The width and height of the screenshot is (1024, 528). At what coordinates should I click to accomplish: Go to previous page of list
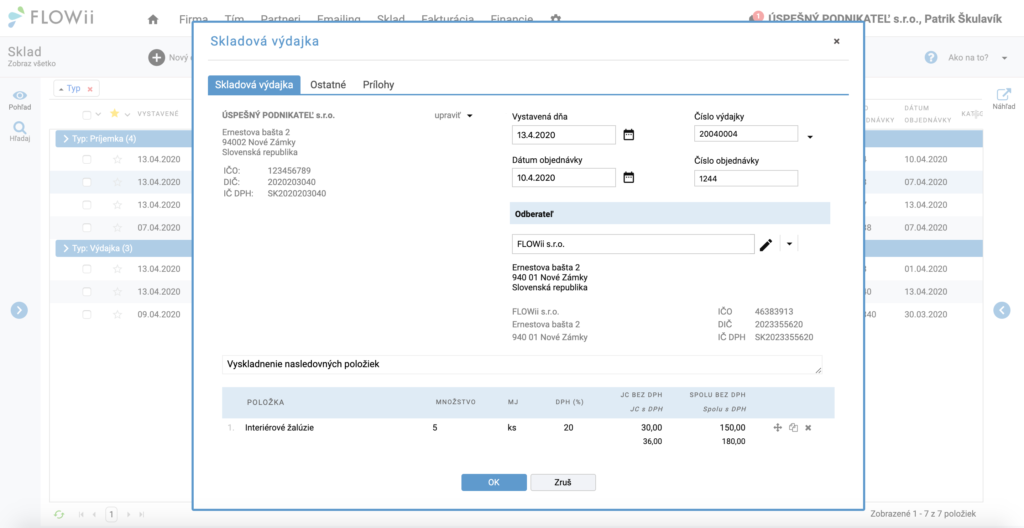tap(94, 514)
